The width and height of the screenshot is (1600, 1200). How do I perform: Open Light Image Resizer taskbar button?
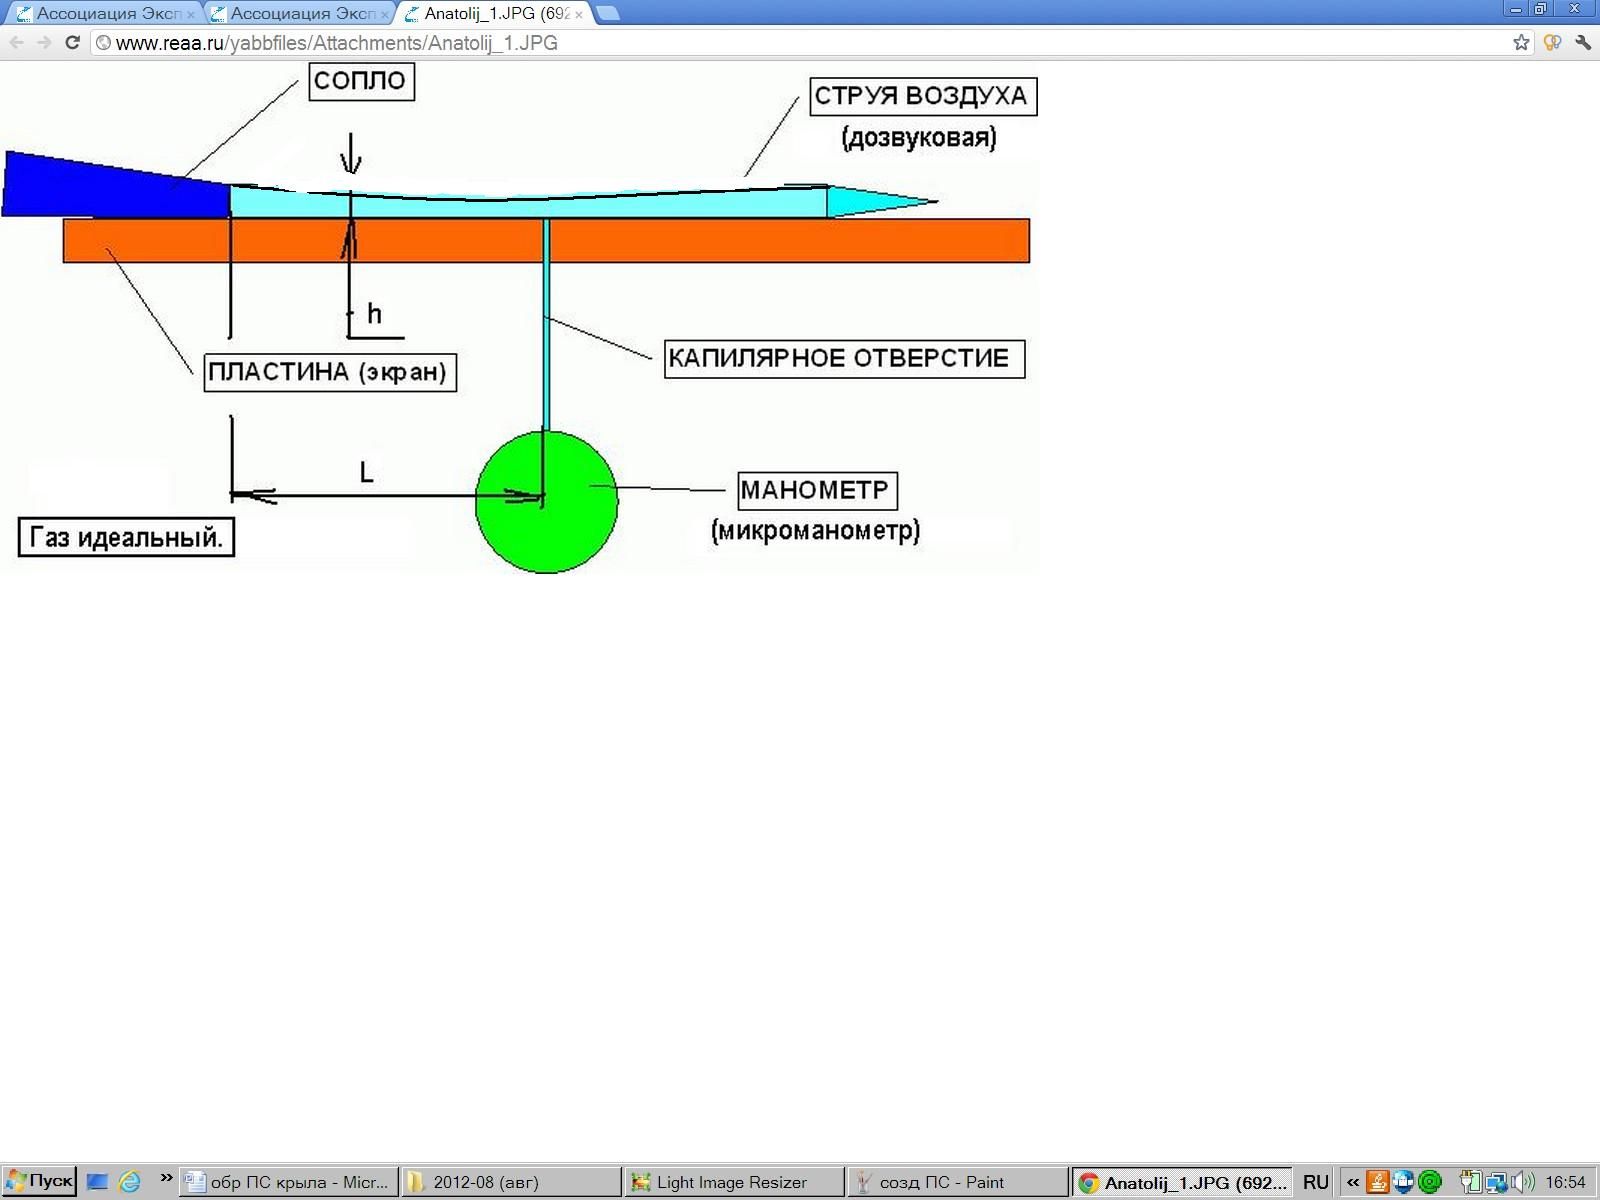point(734,1182)
